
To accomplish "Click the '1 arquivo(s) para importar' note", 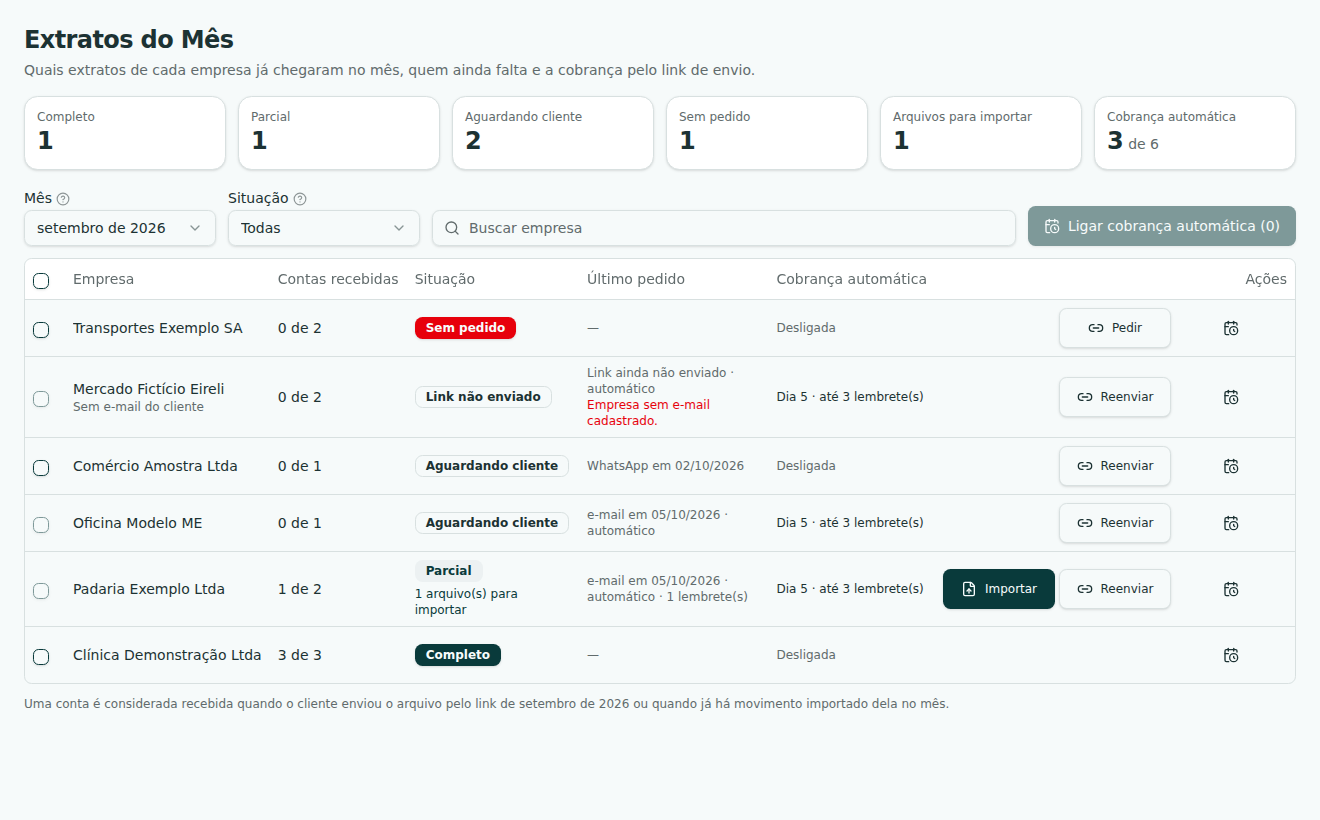I will pos(466,602).
